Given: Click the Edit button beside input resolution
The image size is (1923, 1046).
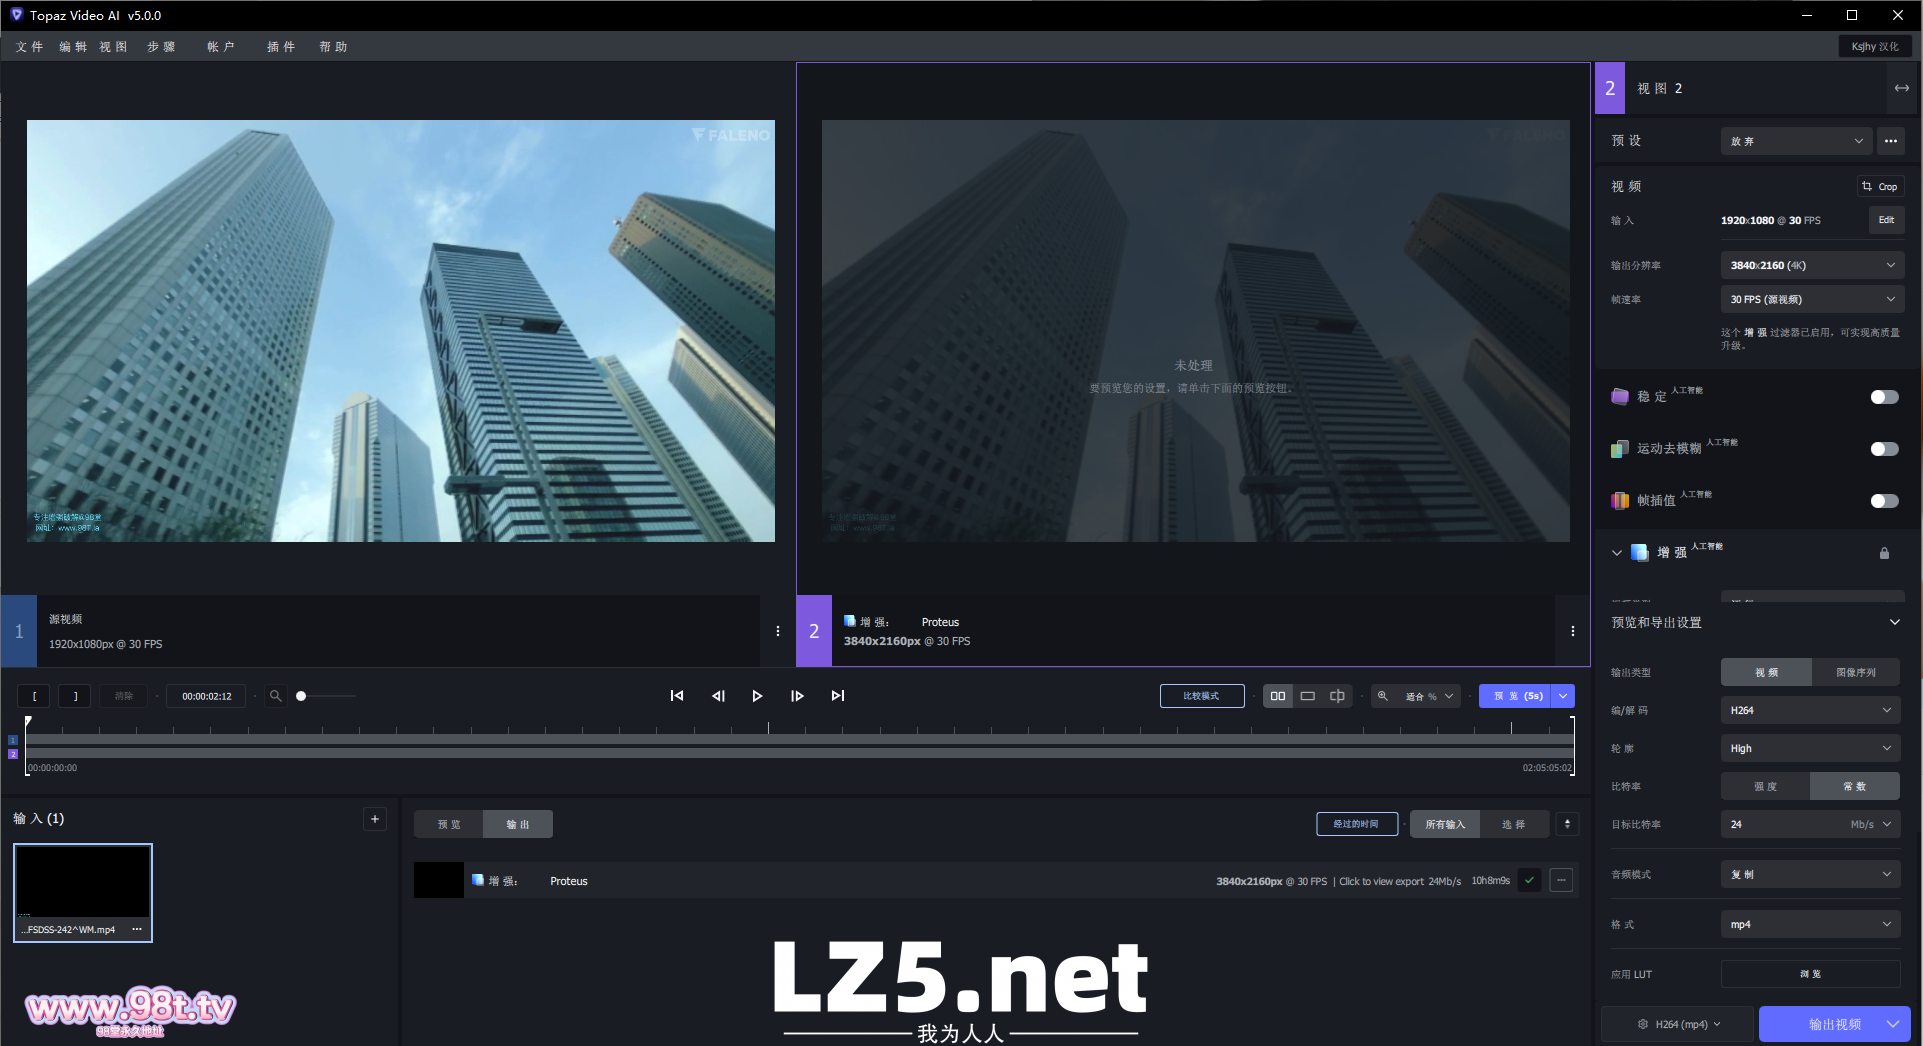Looking at the screenshot, I should pyautogui.click(x=1886, y=220).
